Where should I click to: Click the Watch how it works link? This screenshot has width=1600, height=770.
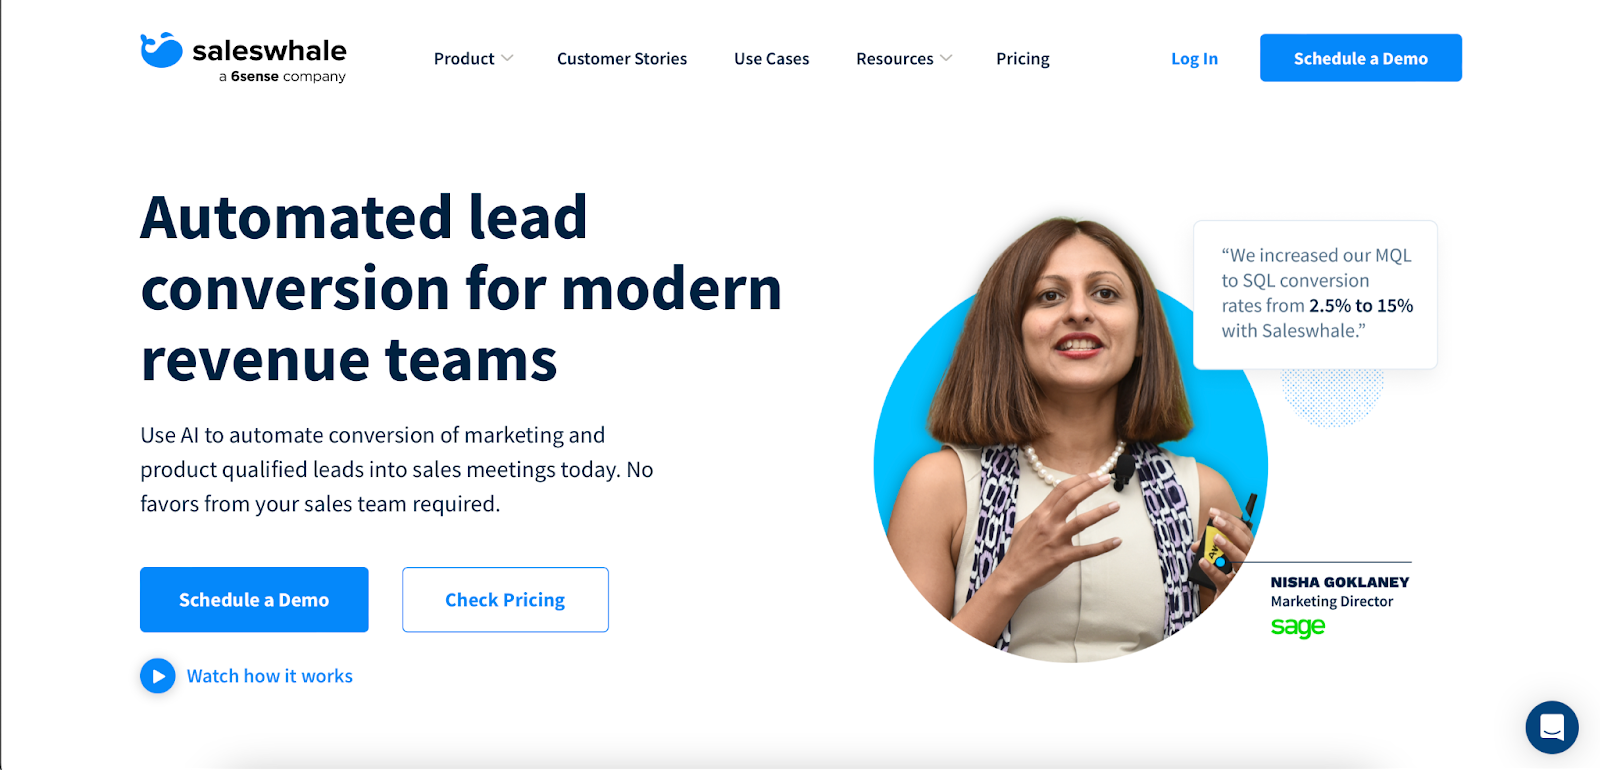click(x=270, y=676)
